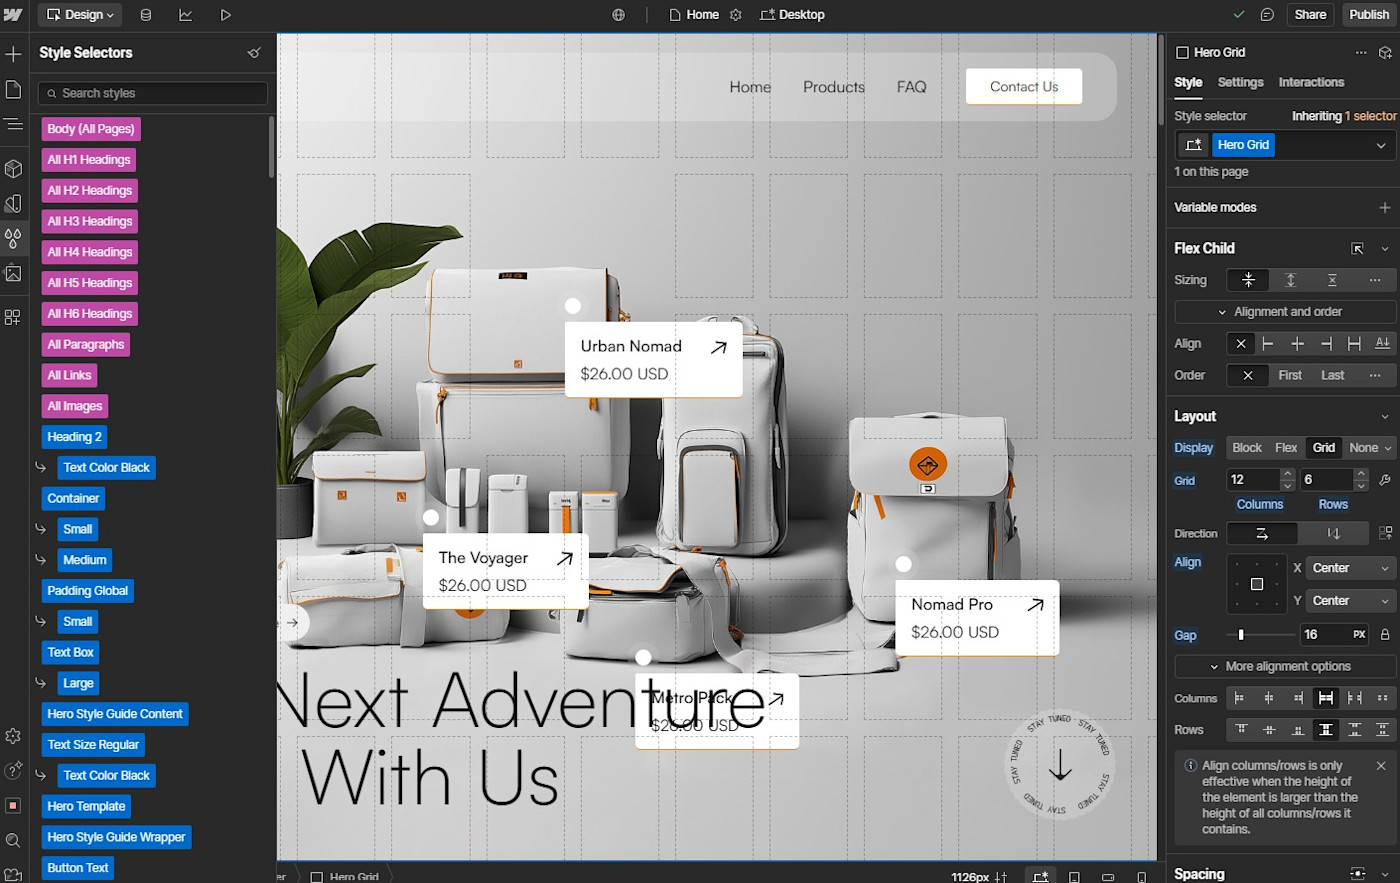Open the search magnifier in left sidebar
Screen dimensions: 1400x883
(13, 841)
